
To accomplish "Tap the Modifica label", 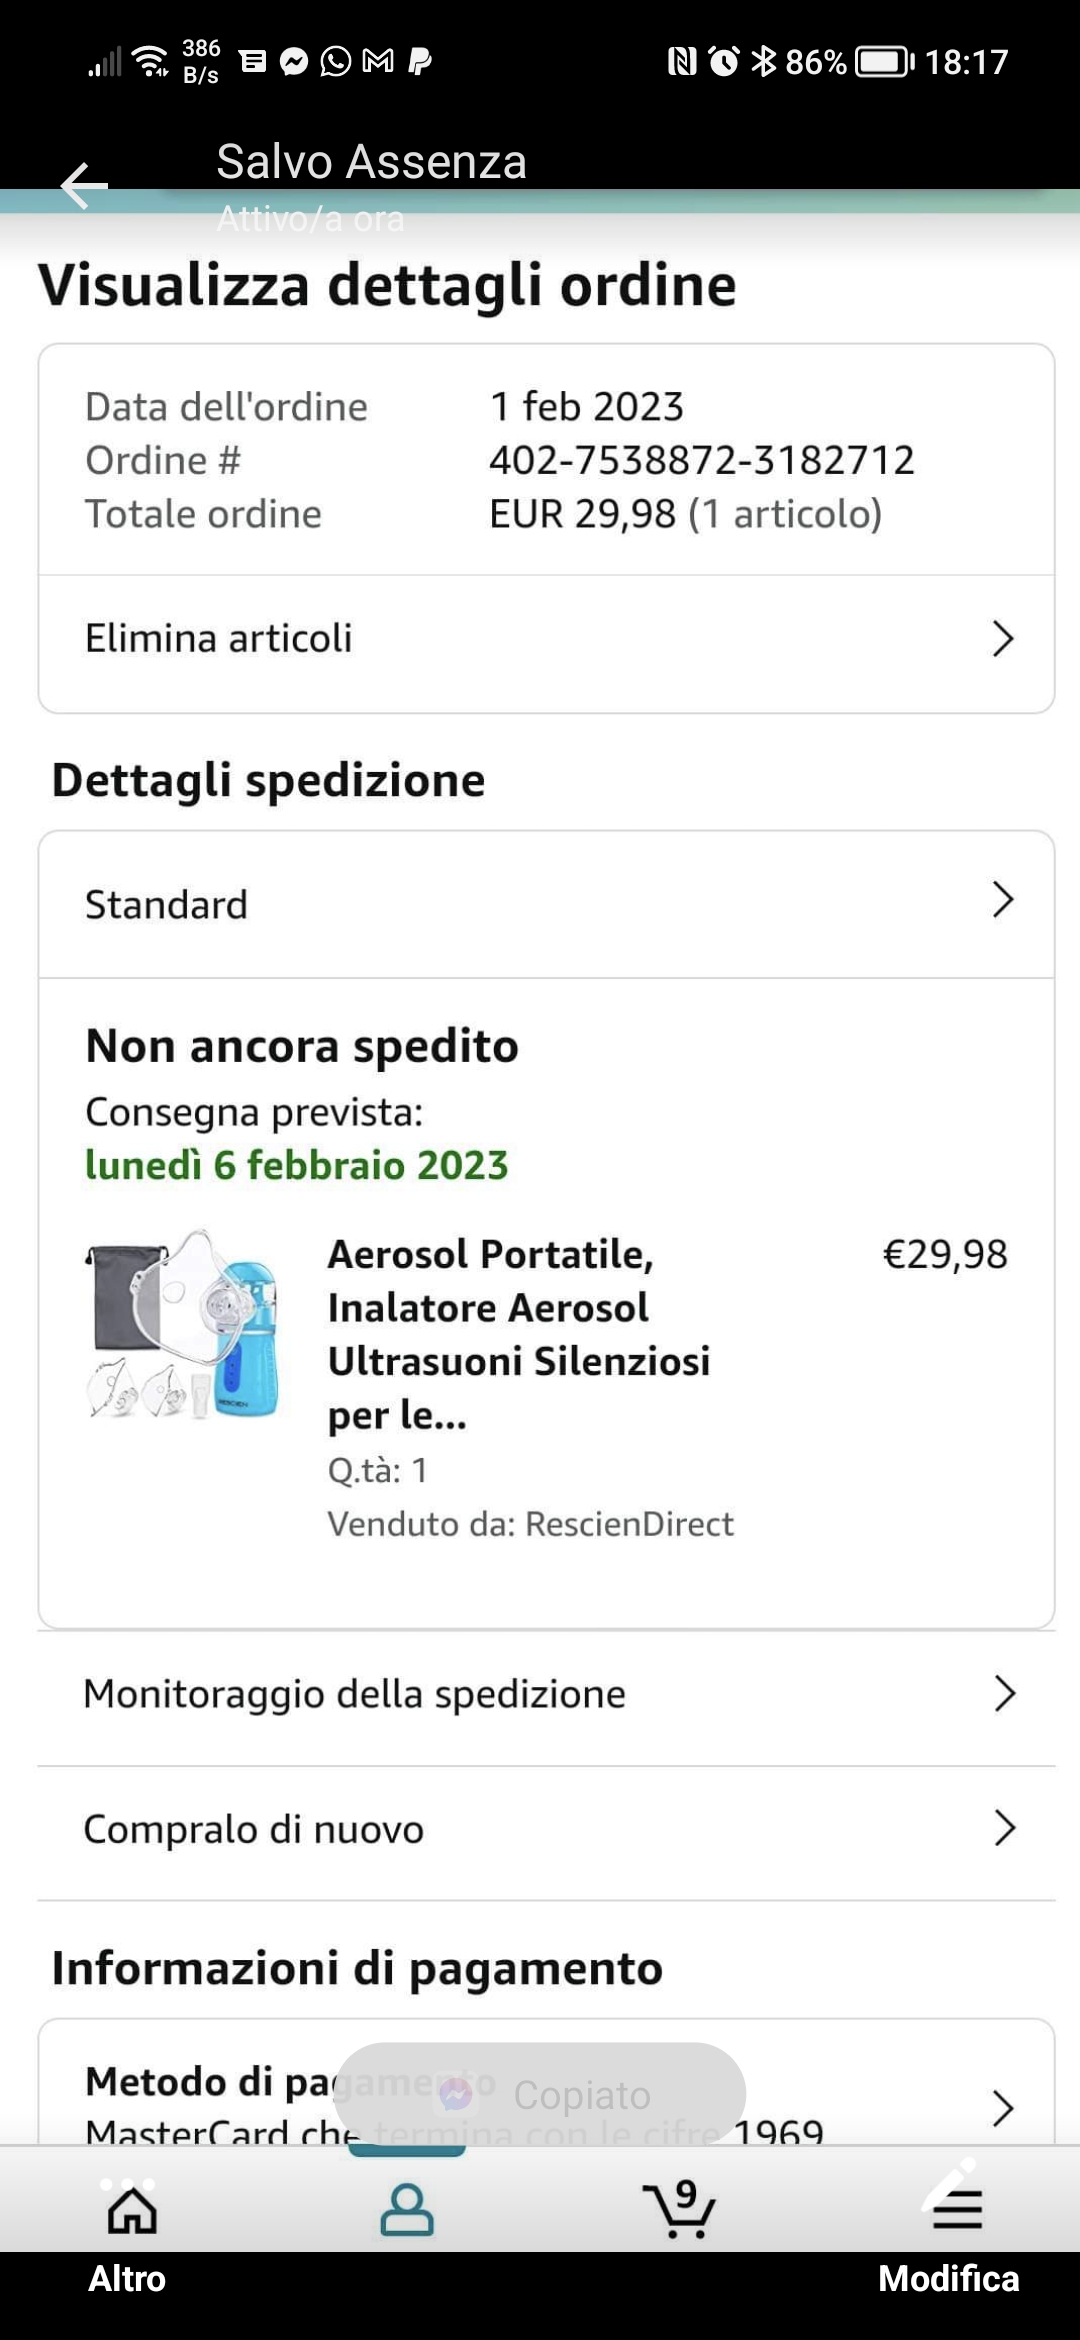I will tap(948, 2279).
